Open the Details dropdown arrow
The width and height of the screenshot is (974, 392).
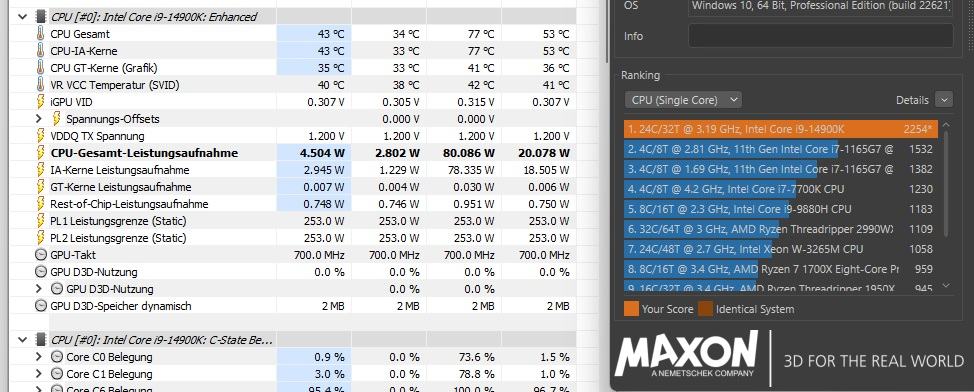[944, 99]
